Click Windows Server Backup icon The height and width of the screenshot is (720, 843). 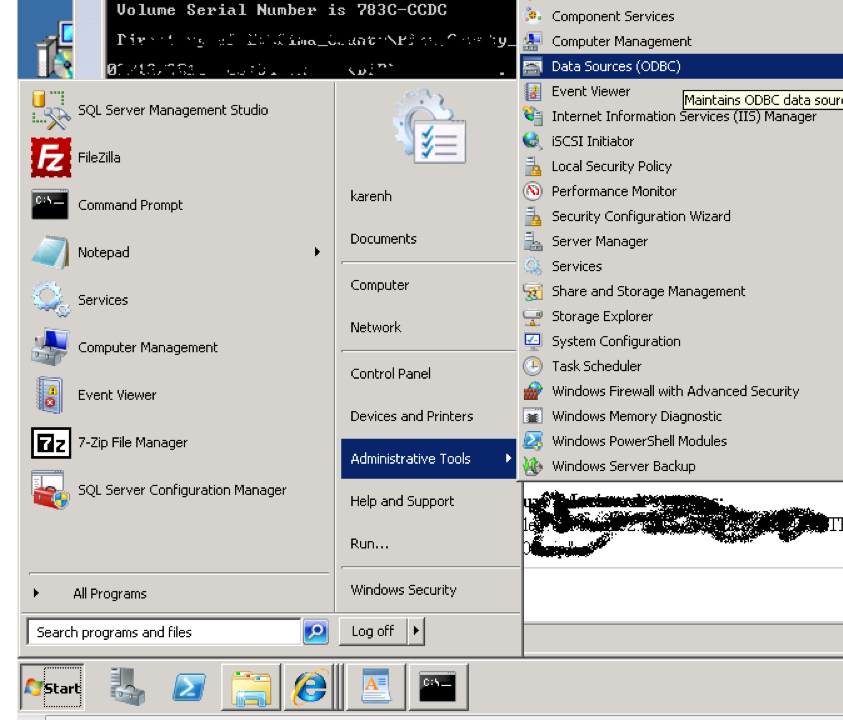(533, 466)
